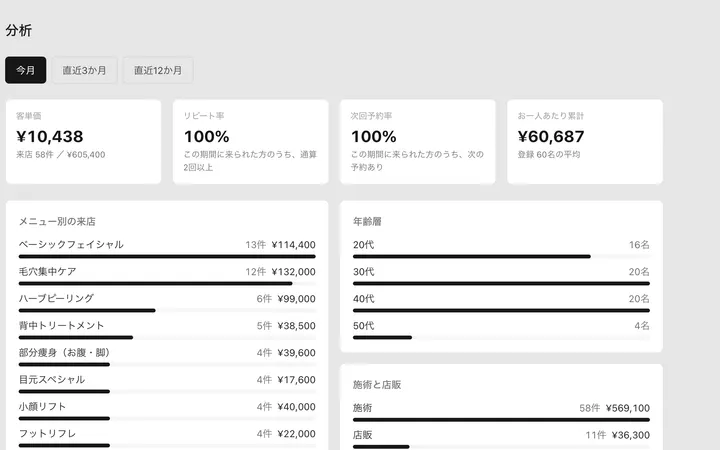This screenshot has height=450, width=720.
Task: Select the 30代 age row label
Action: [x=364, y=272]
